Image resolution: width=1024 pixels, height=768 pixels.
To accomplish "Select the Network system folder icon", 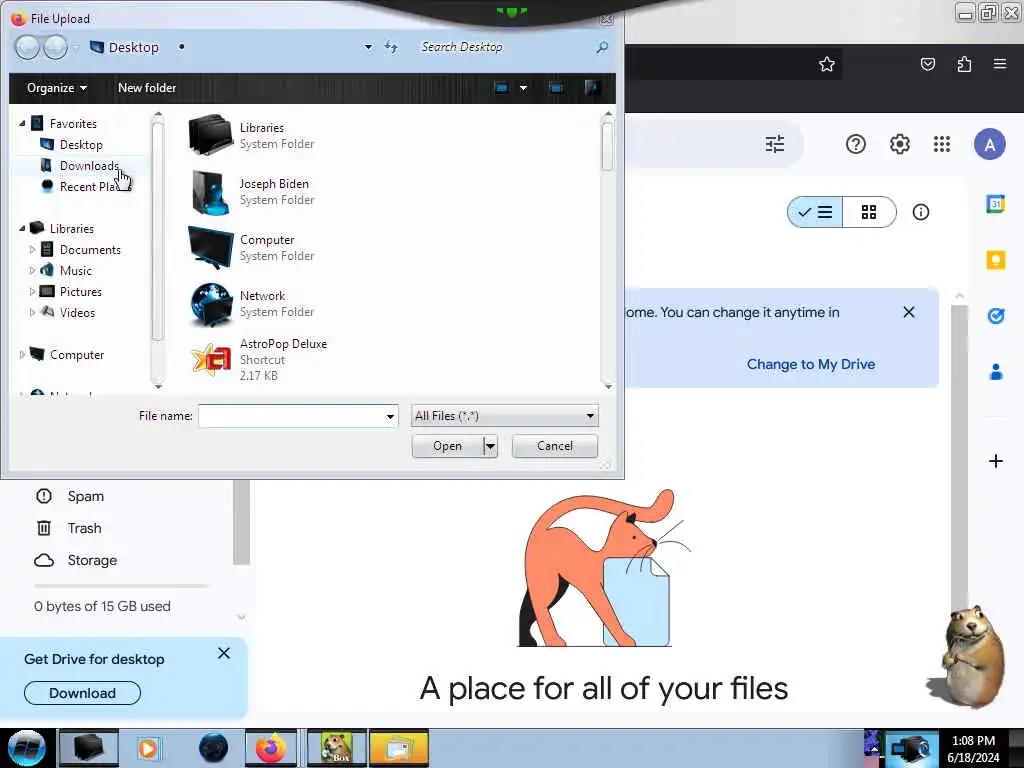I will (x=210, y=304).
